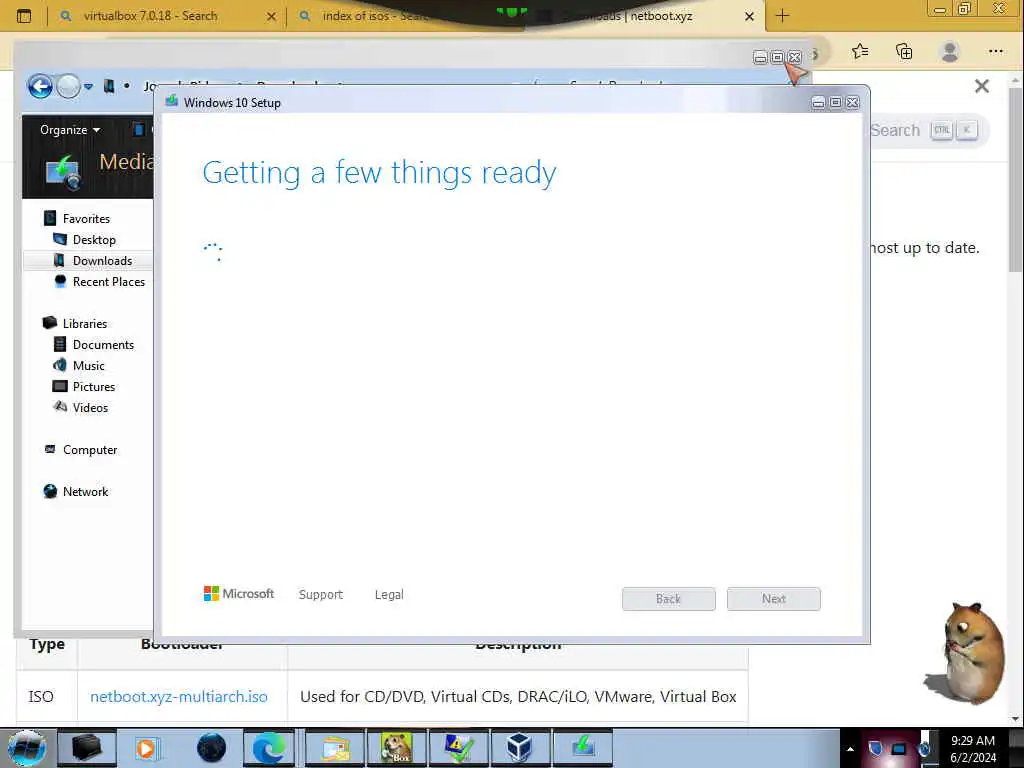Viewport: 1024px width, 768px height.
Task: Close the netboot.xyz tab
Action: pyautogui.click(x=750, y=16)
